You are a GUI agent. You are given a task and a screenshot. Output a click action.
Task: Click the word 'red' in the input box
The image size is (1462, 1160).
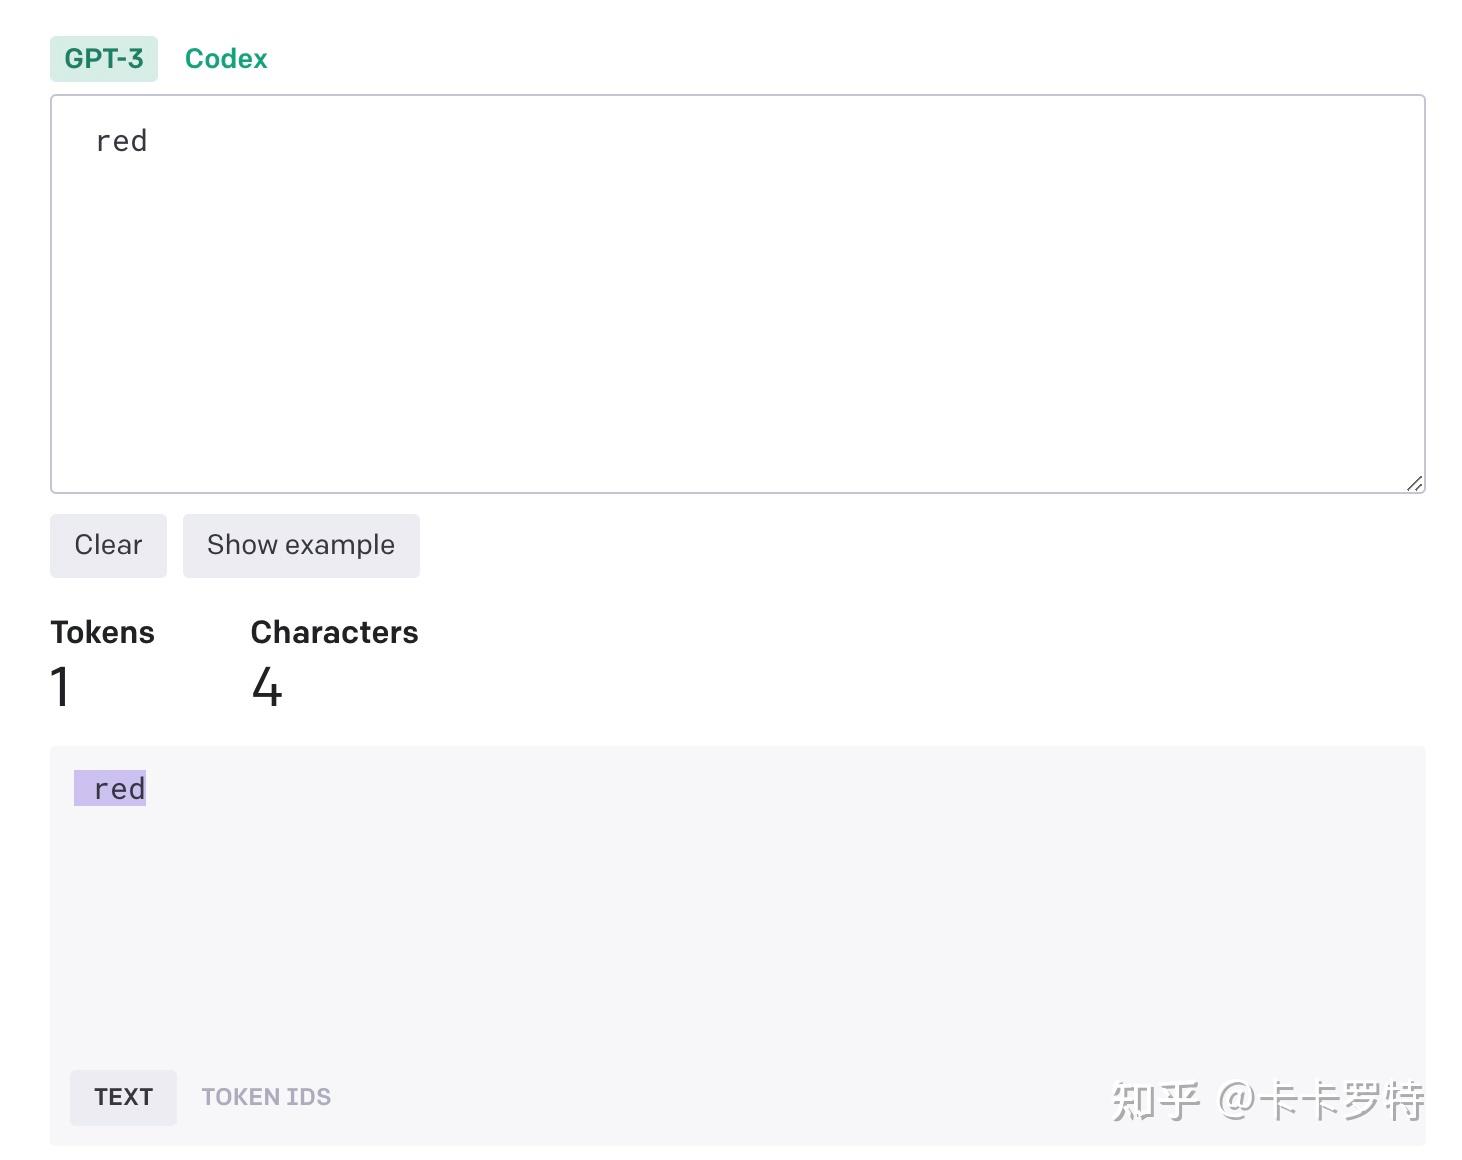(122, 140)
